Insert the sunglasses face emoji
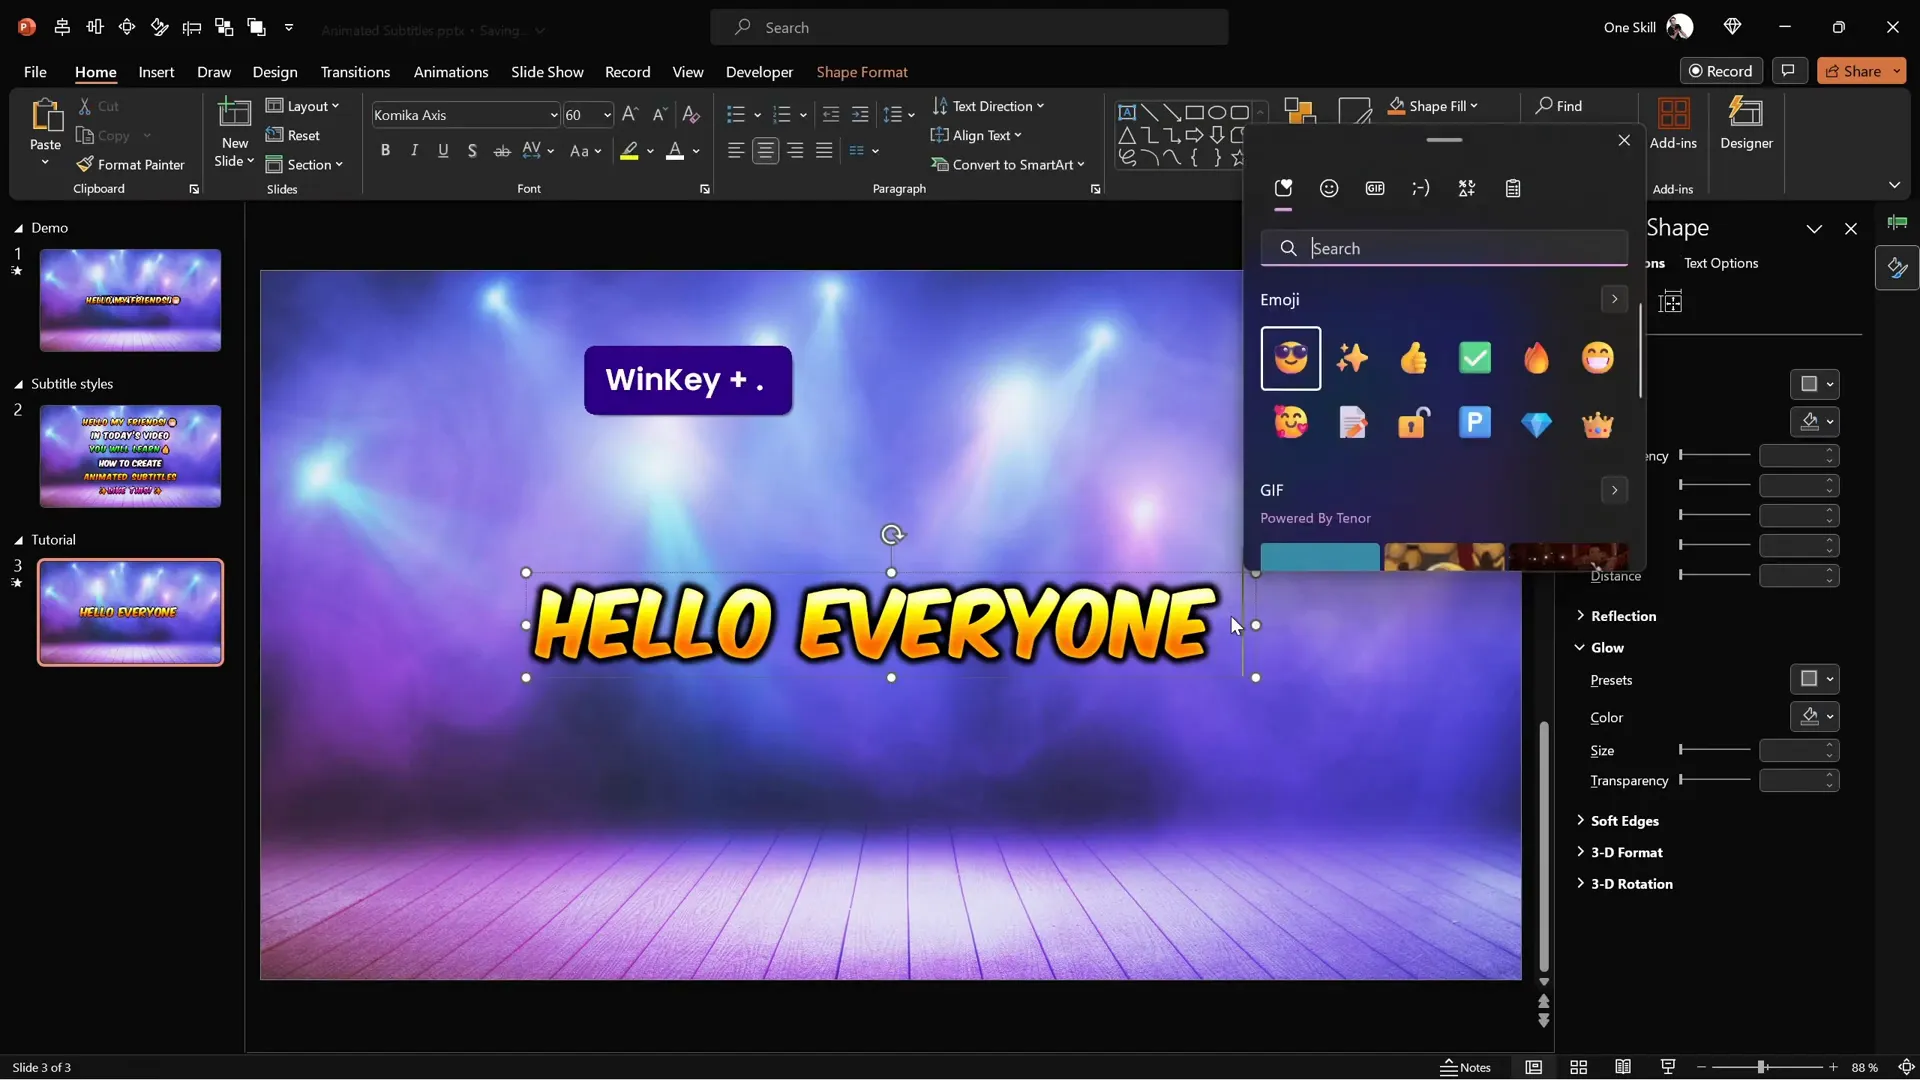 (1291, 358)
